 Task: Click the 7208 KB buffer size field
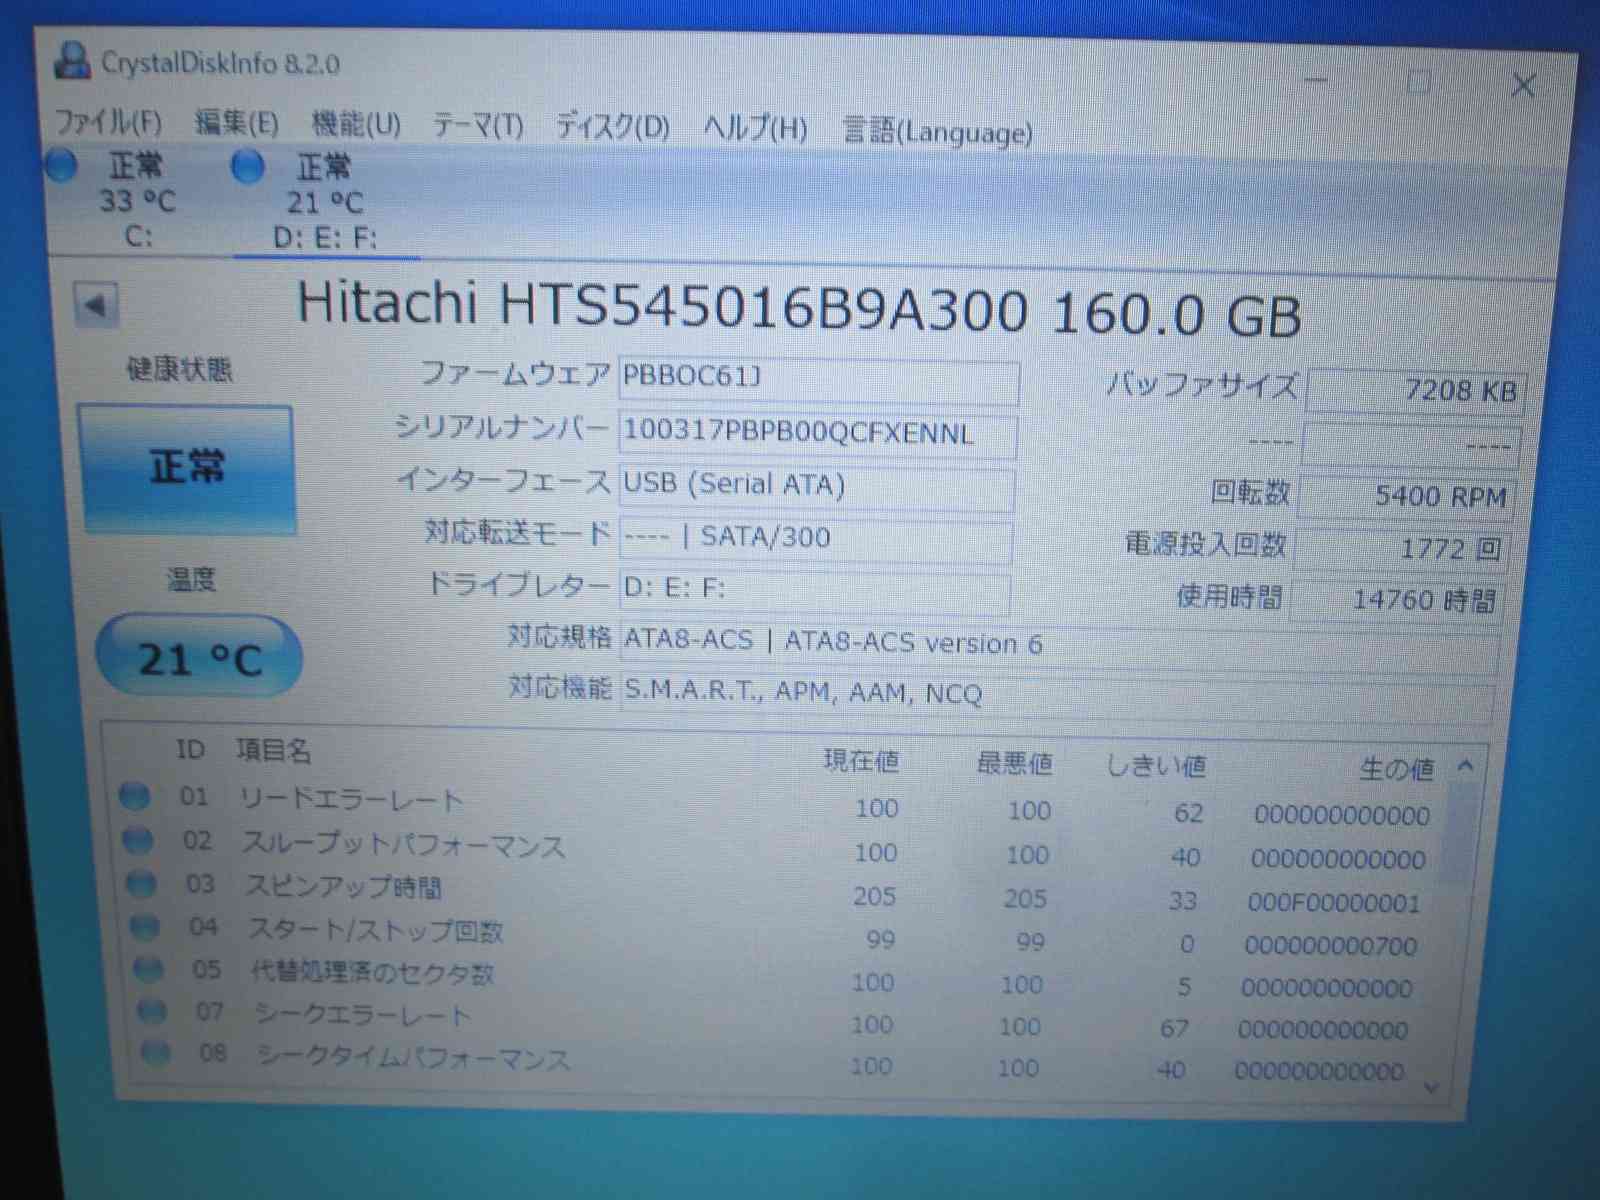[x=1414, y=391]
